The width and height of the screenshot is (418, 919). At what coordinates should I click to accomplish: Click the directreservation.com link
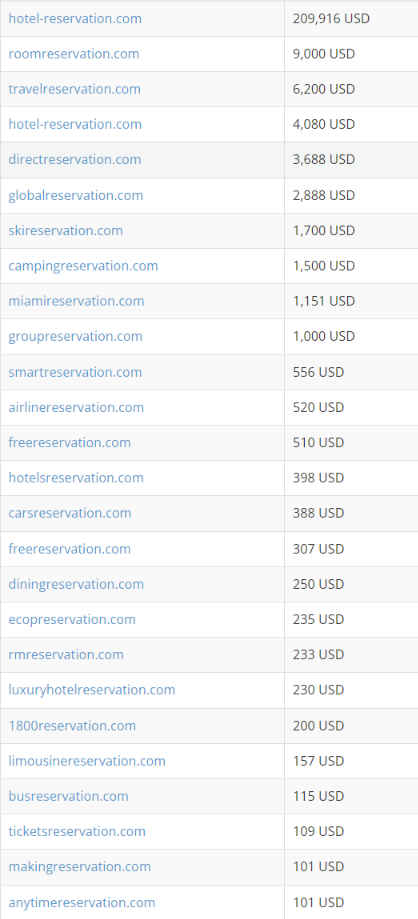pyautogui.click(x=74, y=159)
